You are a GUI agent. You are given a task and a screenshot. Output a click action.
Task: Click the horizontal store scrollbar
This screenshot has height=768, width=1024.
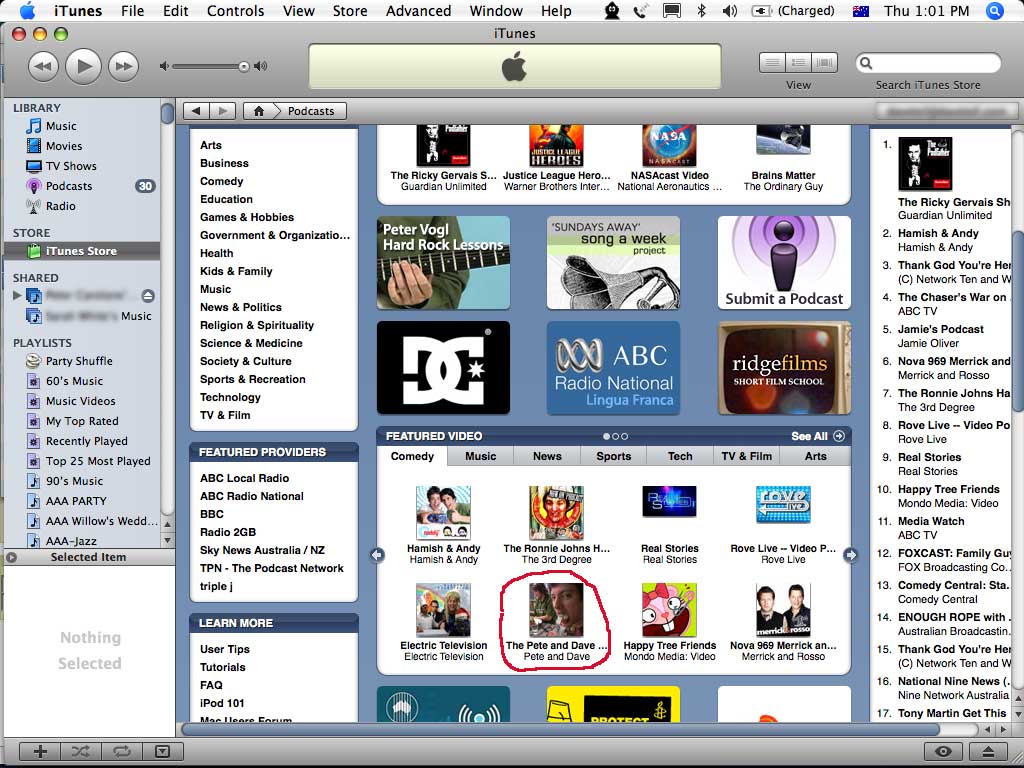tap(562, 729)
